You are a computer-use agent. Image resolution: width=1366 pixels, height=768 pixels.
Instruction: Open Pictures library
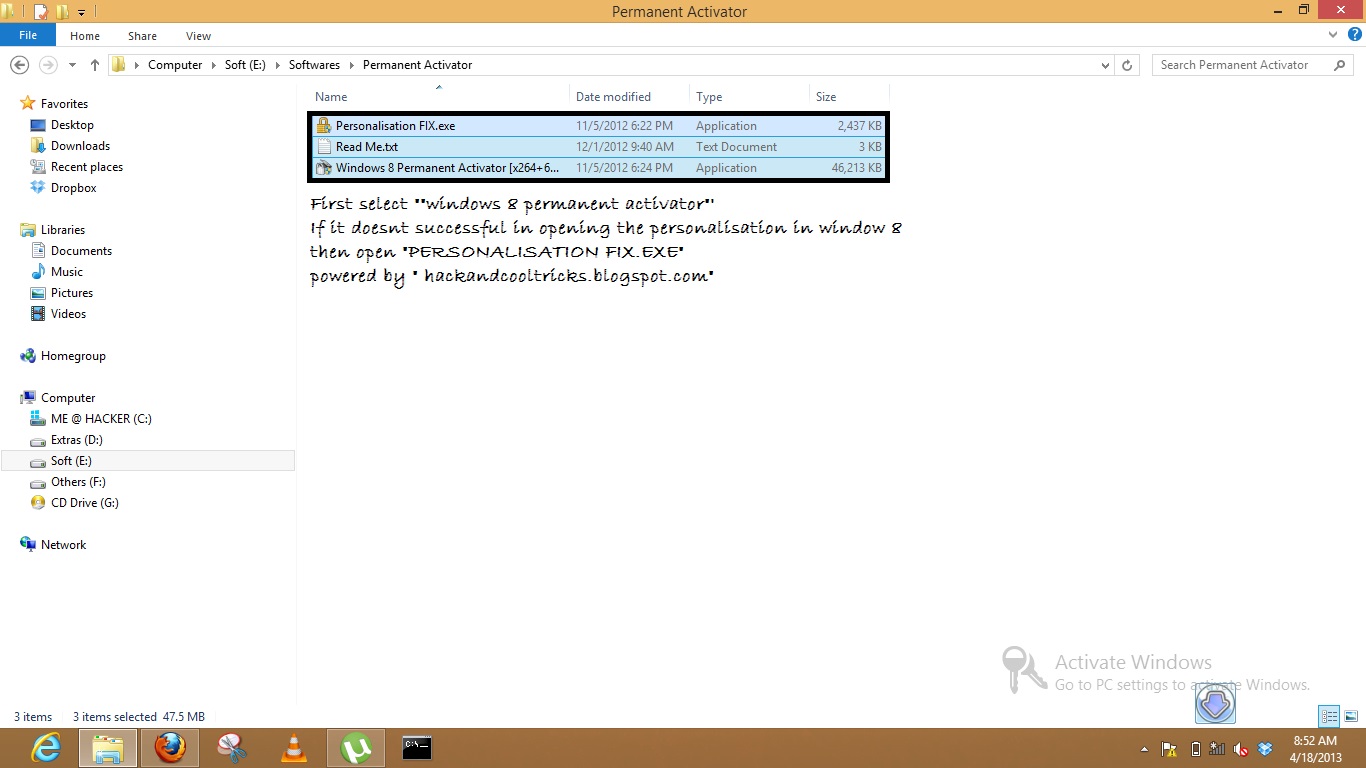[x=71, y=293]
